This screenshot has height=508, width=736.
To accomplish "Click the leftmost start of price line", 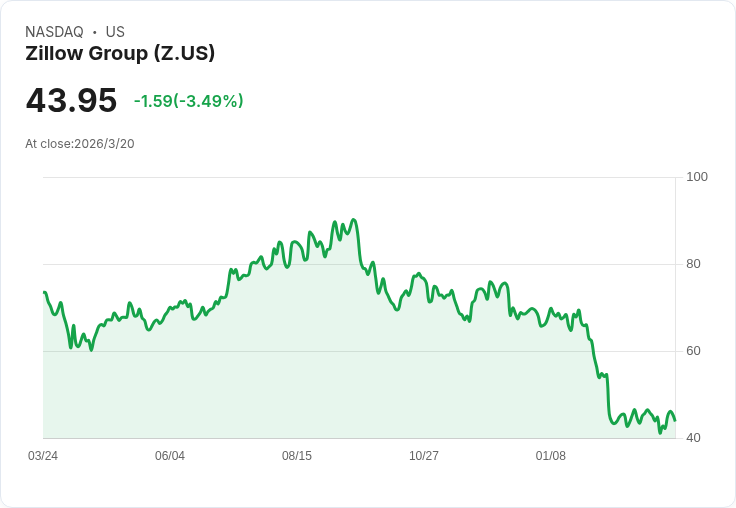I will [44, 292].
